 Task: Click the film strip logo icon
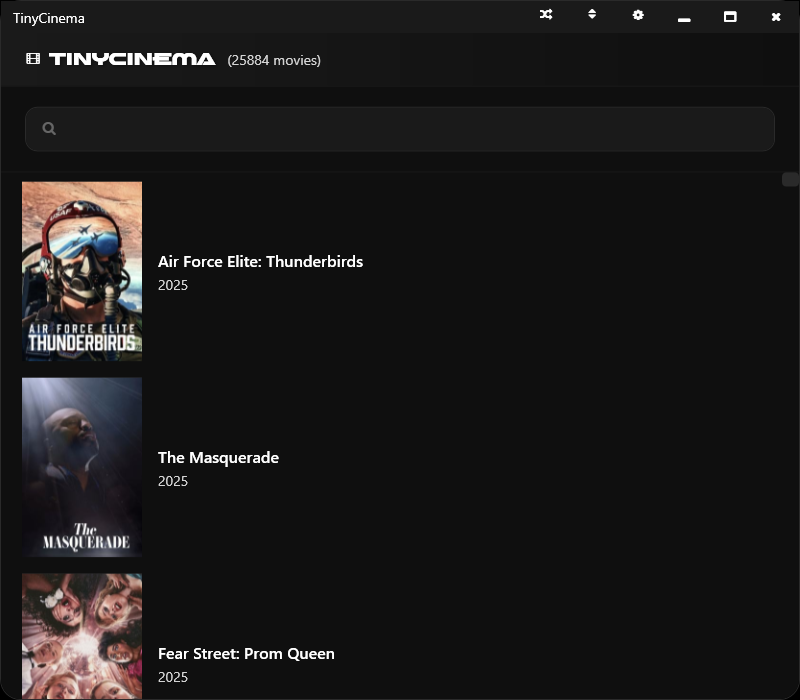[x=33, y=59]
